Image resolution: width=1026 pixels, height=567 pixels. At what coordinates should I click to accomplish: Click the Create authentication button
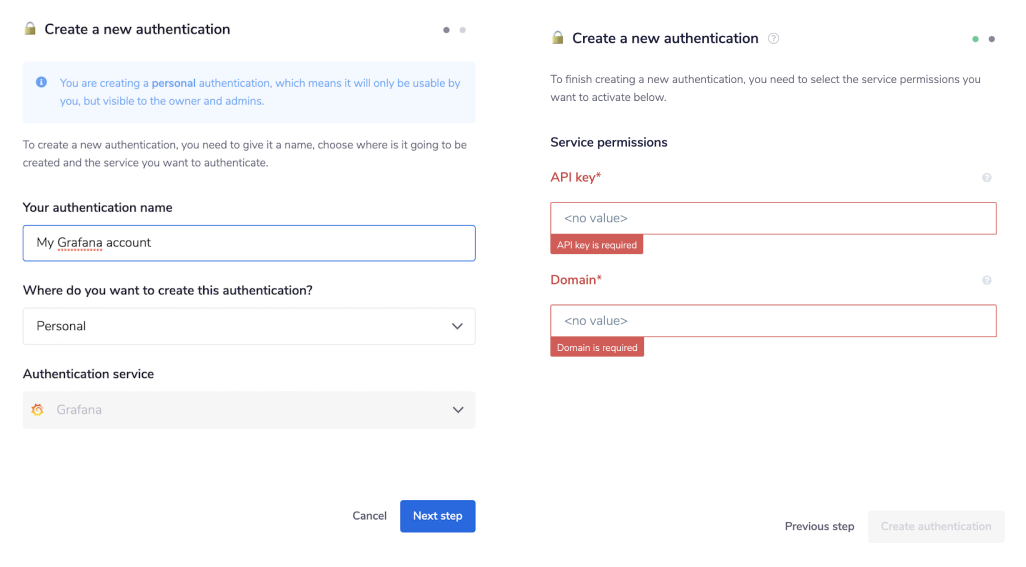(x=935, y=526)
